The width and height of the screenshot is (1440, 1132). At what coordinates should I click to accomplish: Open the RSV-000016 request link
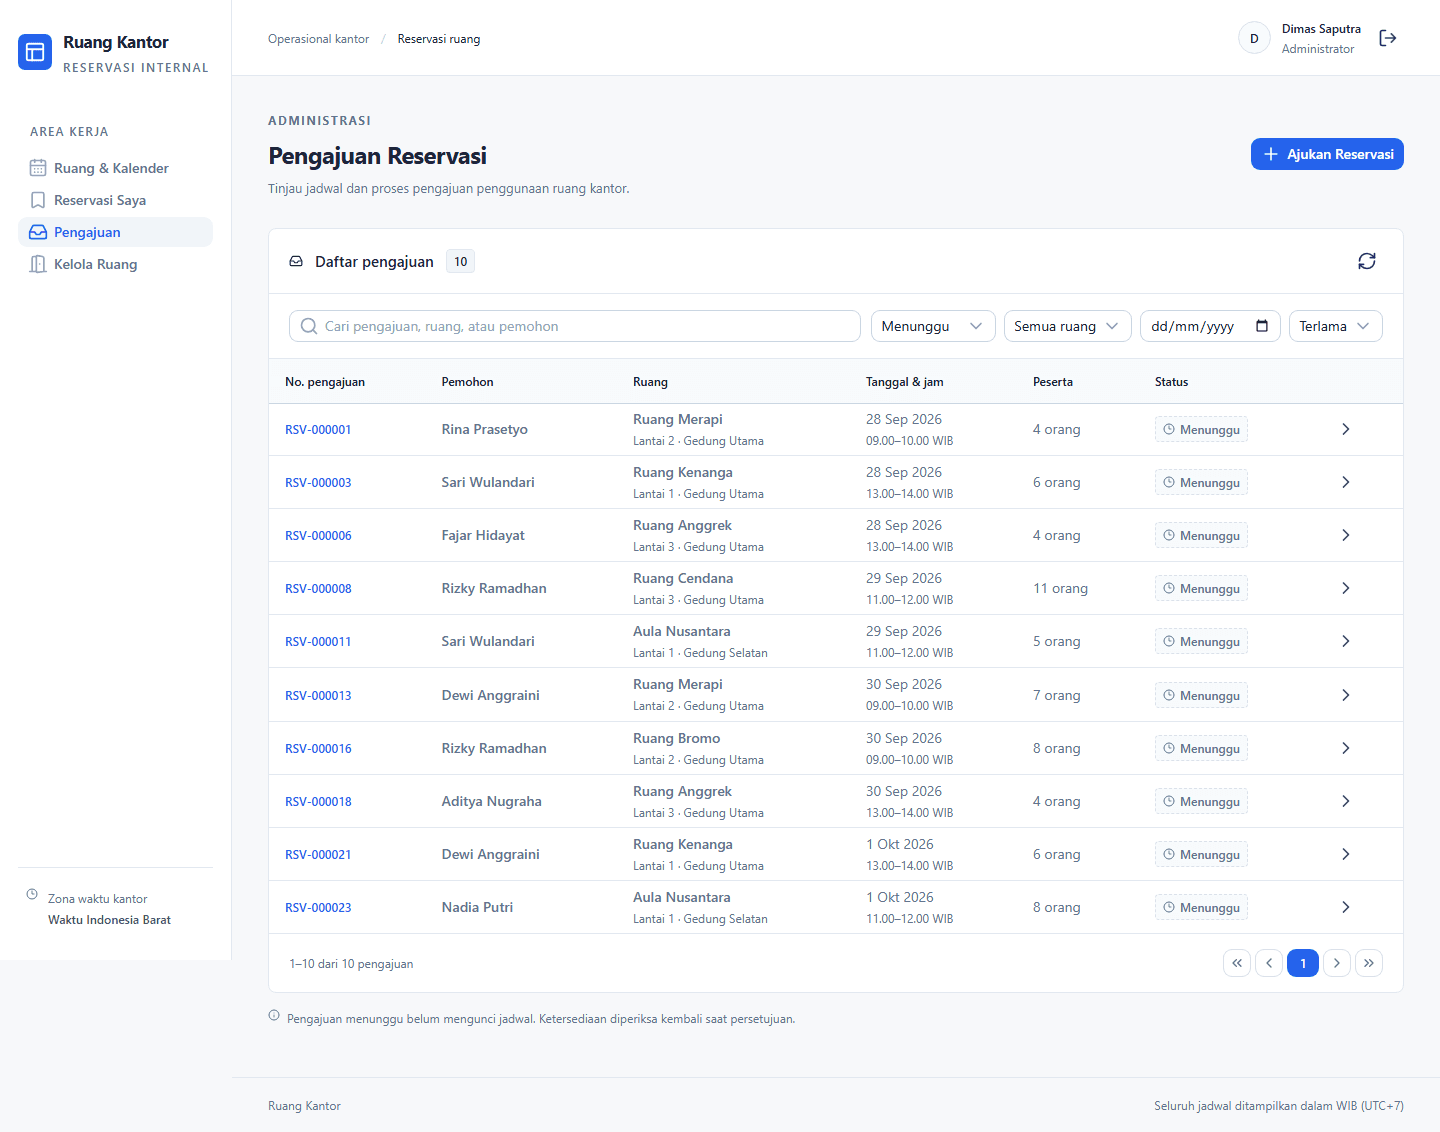coord(318,748)
